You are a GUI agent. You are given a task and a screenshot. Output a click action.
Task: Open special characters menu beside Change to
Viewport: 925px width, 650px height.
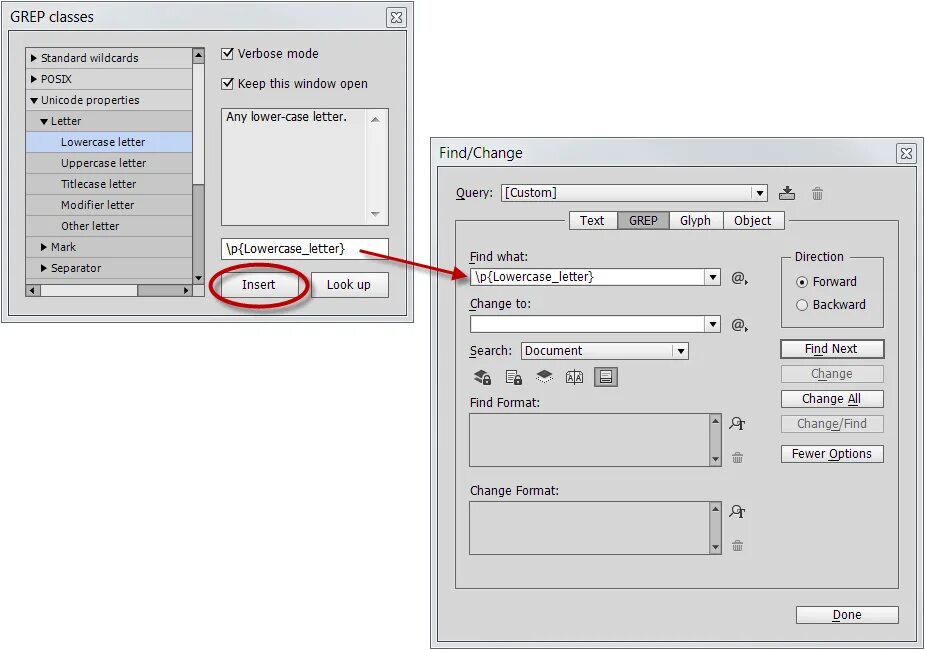[x=740, y=324]
